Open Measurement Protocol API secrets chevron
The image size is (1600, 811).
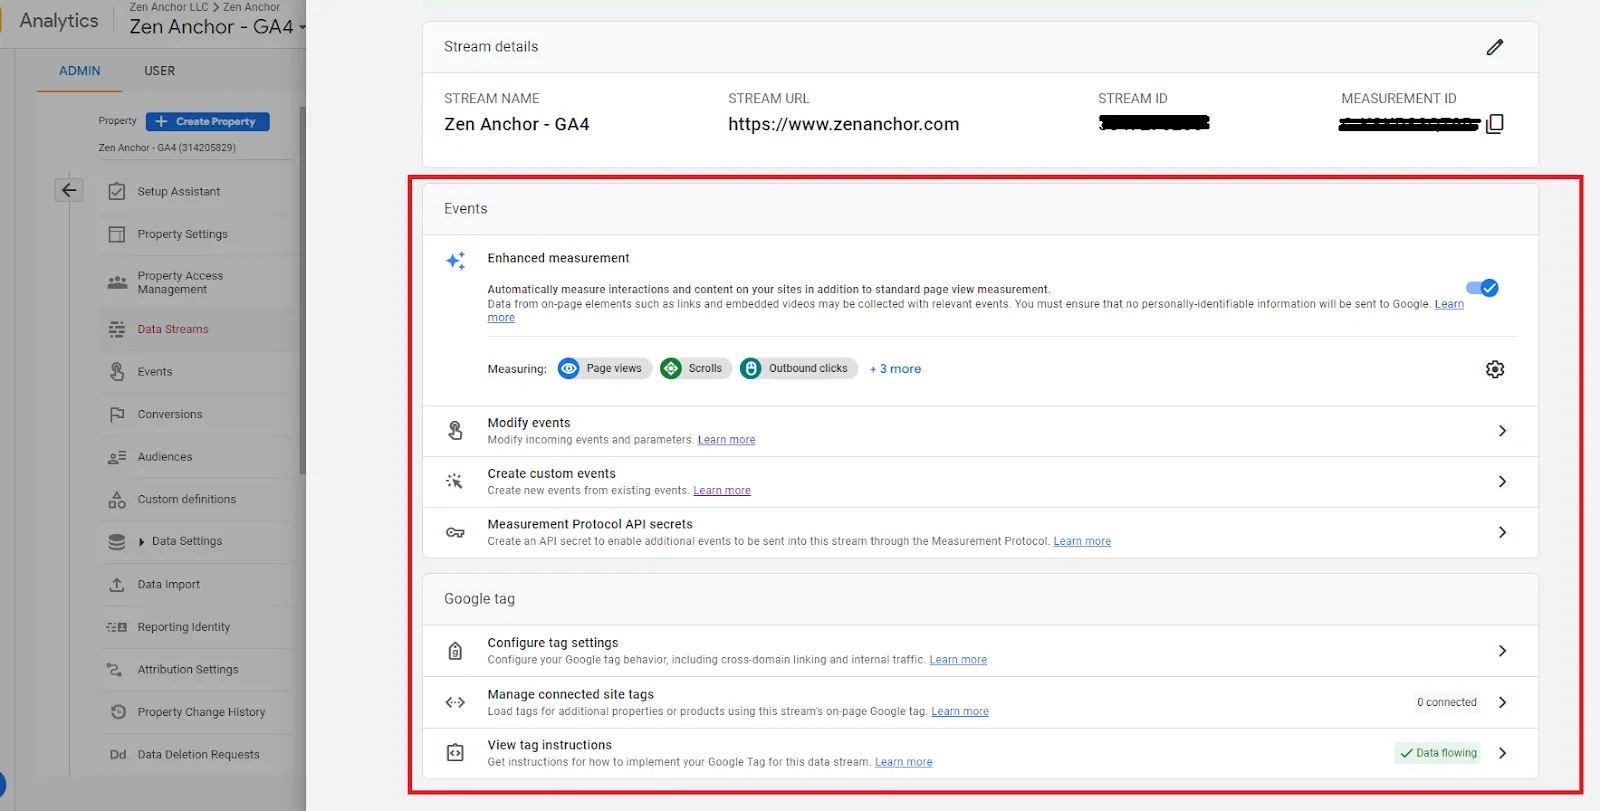coord(1502,532)
